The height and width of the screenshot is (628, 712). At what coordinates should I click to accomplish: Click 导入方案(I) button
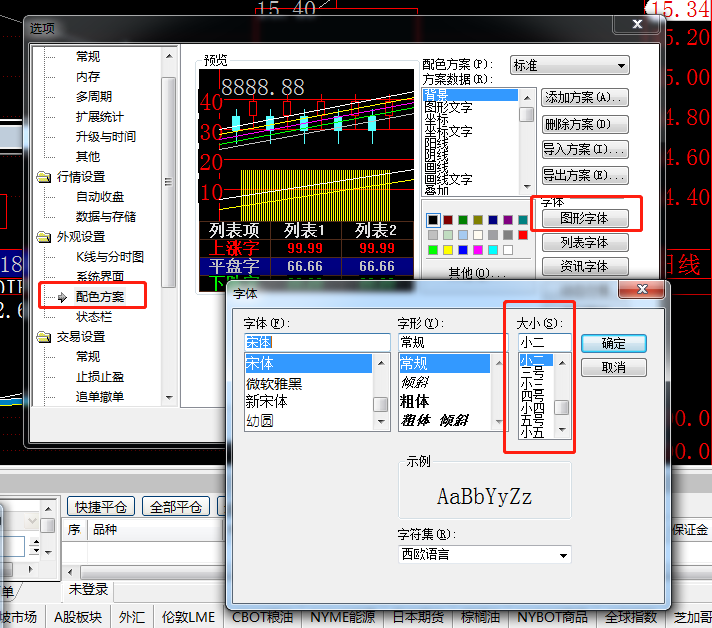pyautogui.click(x=585, y=149)
